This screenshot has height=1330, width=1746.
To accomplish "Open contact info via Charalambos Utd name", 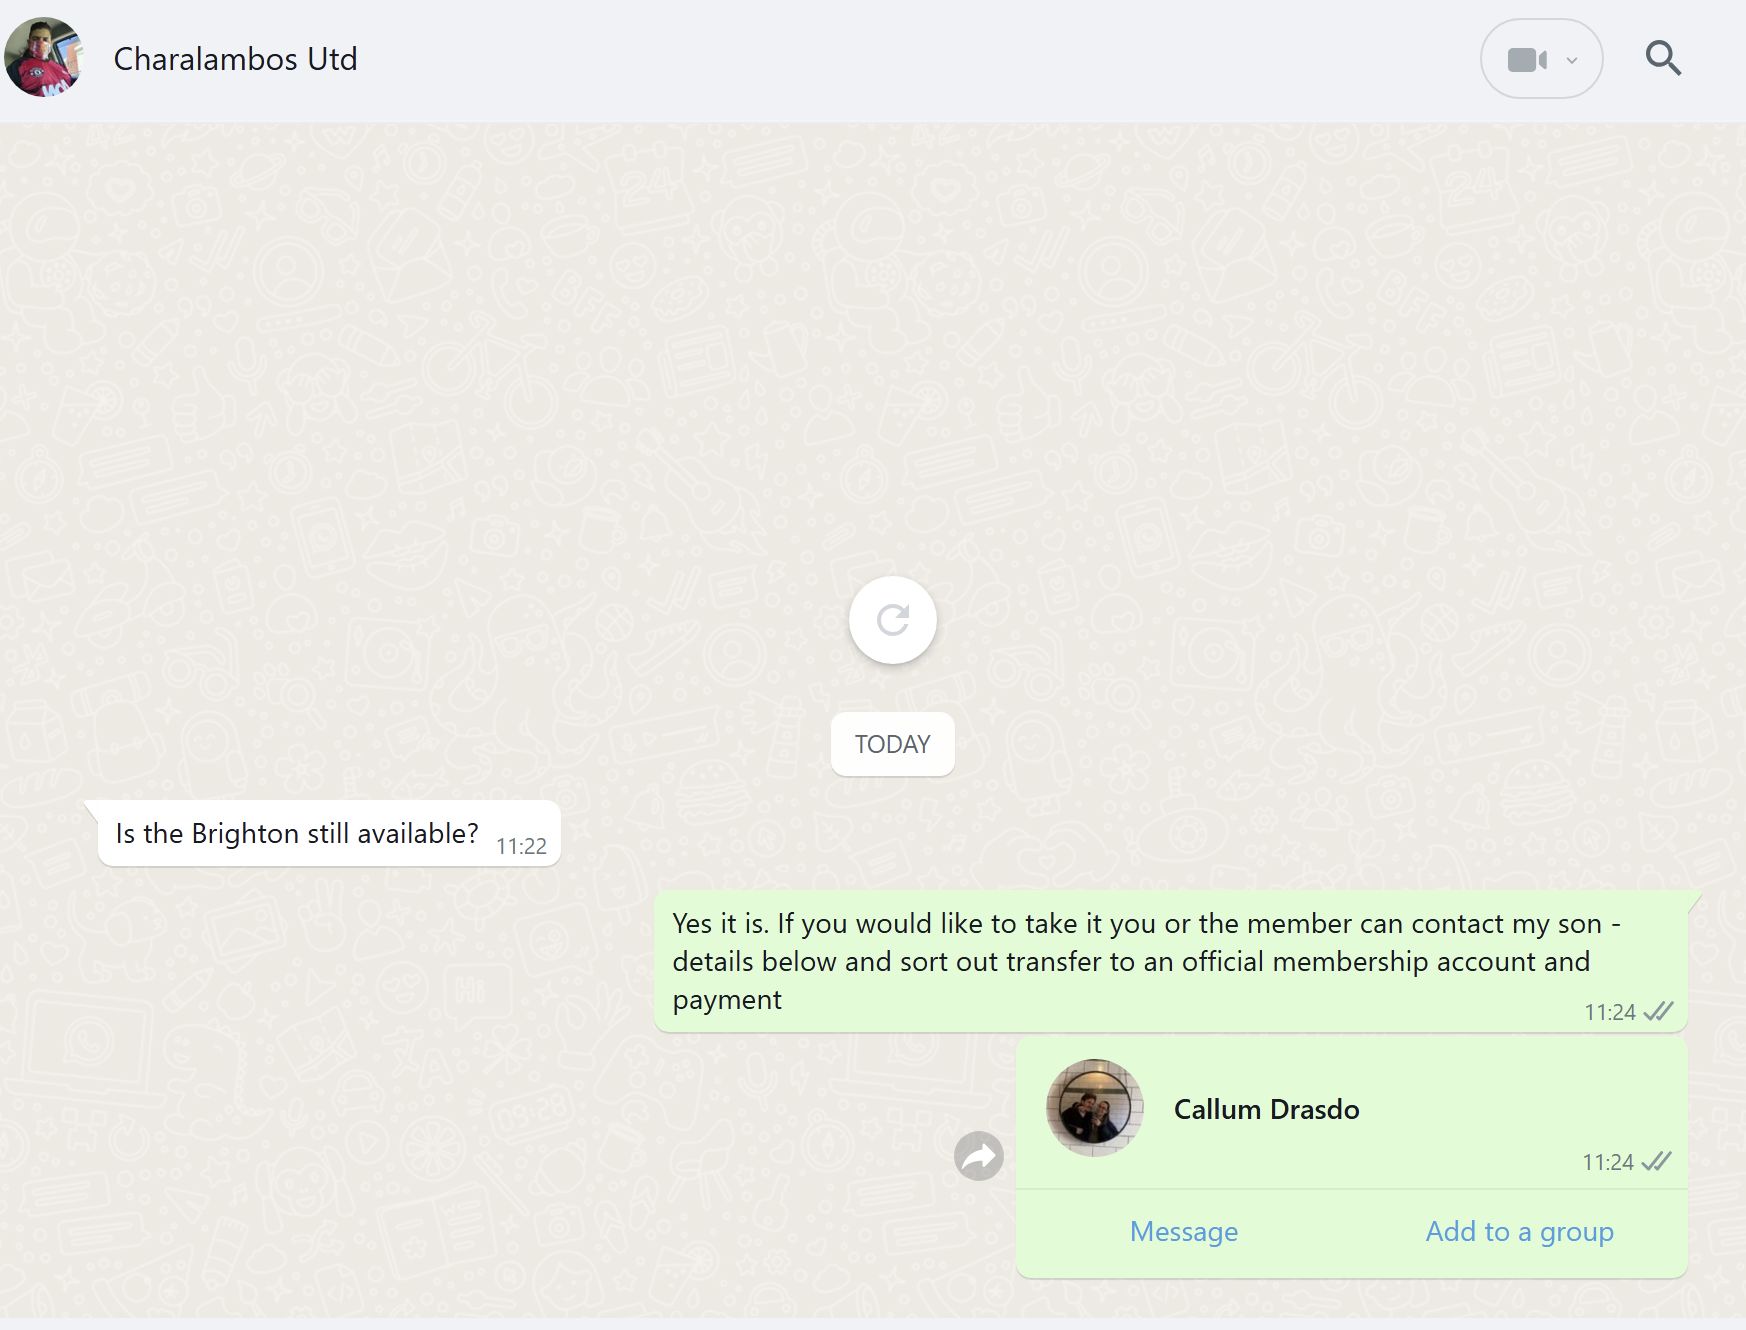I will click(235, 59).
